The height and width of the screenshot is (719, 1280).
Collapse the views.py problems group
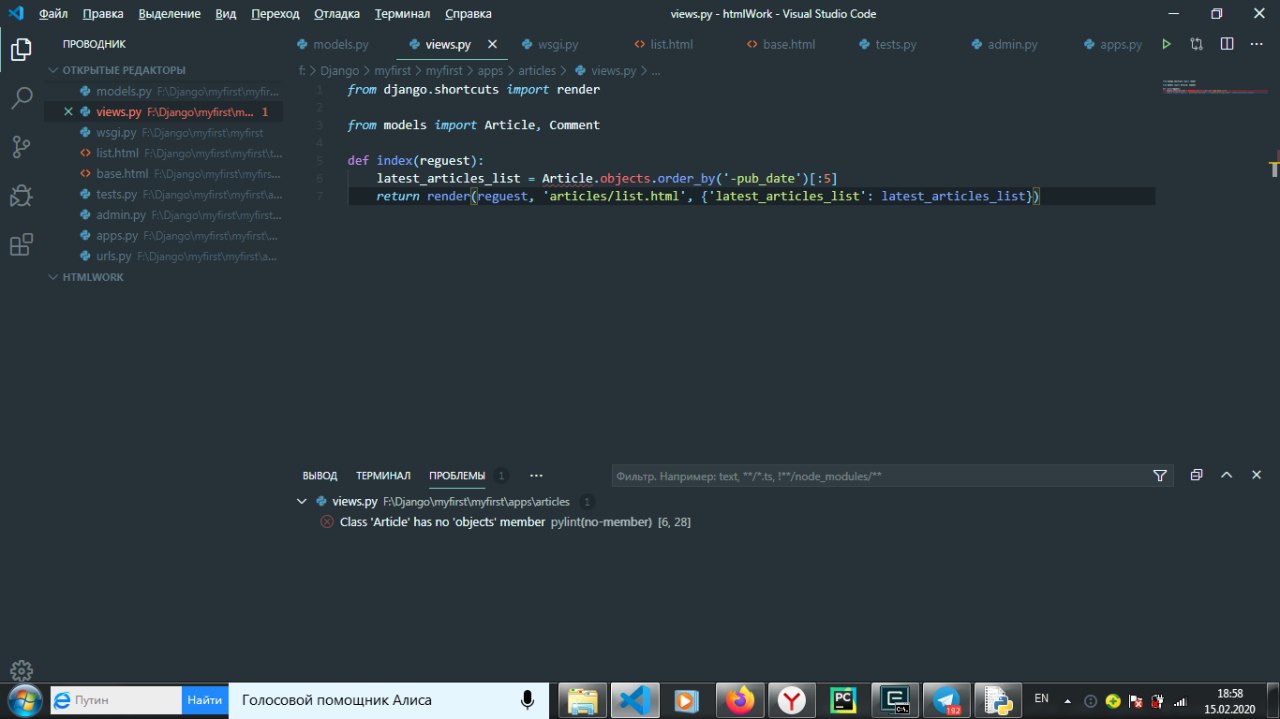pyautogui.click(x=302, y=502)
